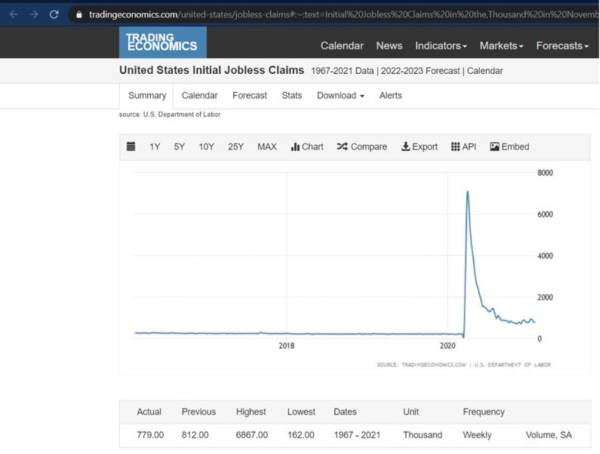Switch to the Stats tab
This screenshot has height=454, width=600.
pos(292,95)
